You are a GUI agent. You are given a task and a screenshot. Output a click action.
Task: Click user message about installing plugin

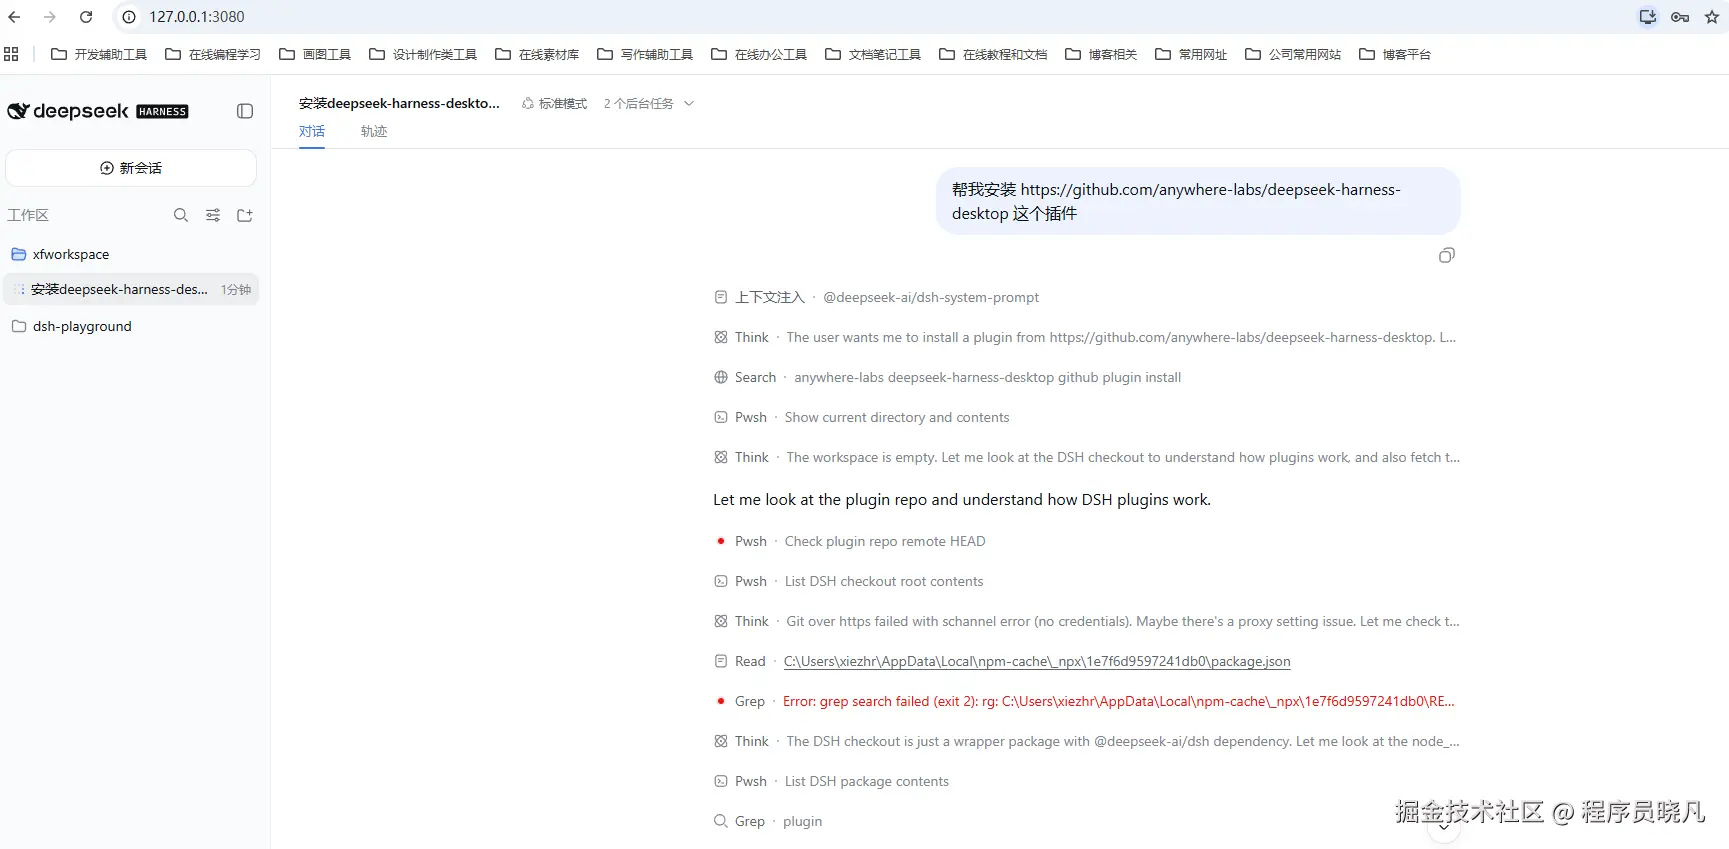(1198, 201)
